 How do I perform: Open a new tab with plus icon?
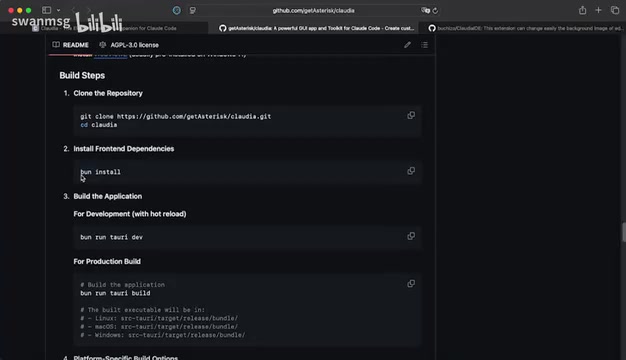pos(598,10)
